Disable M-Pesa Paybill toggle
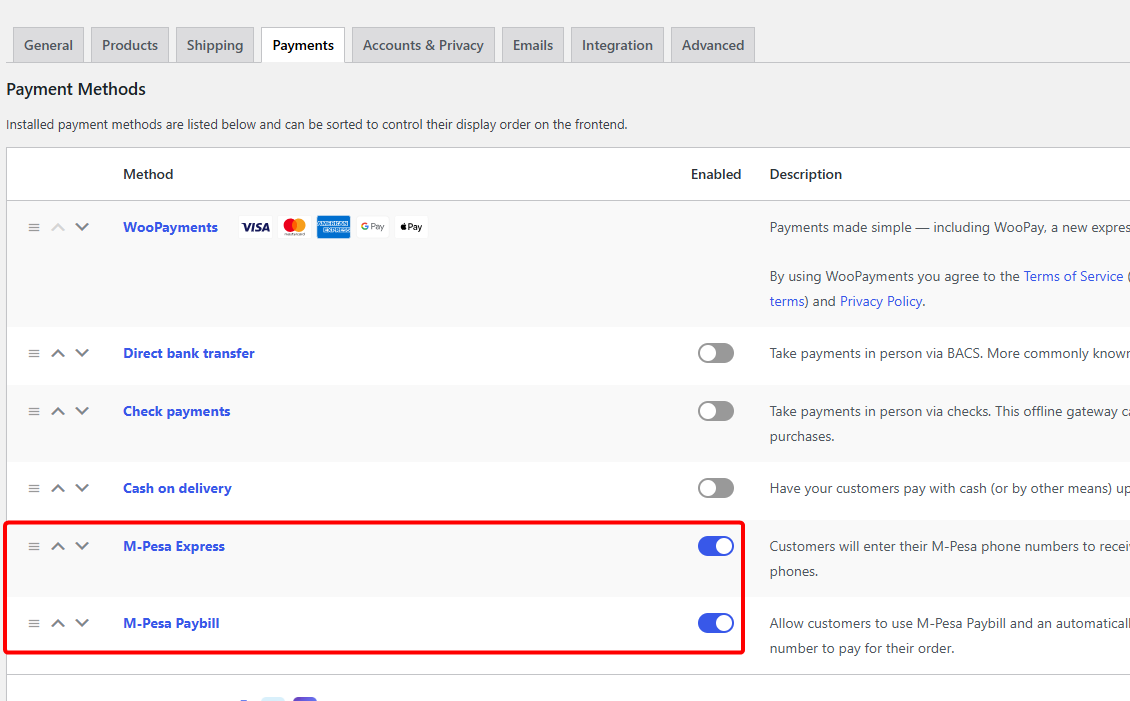 (716, 623)
